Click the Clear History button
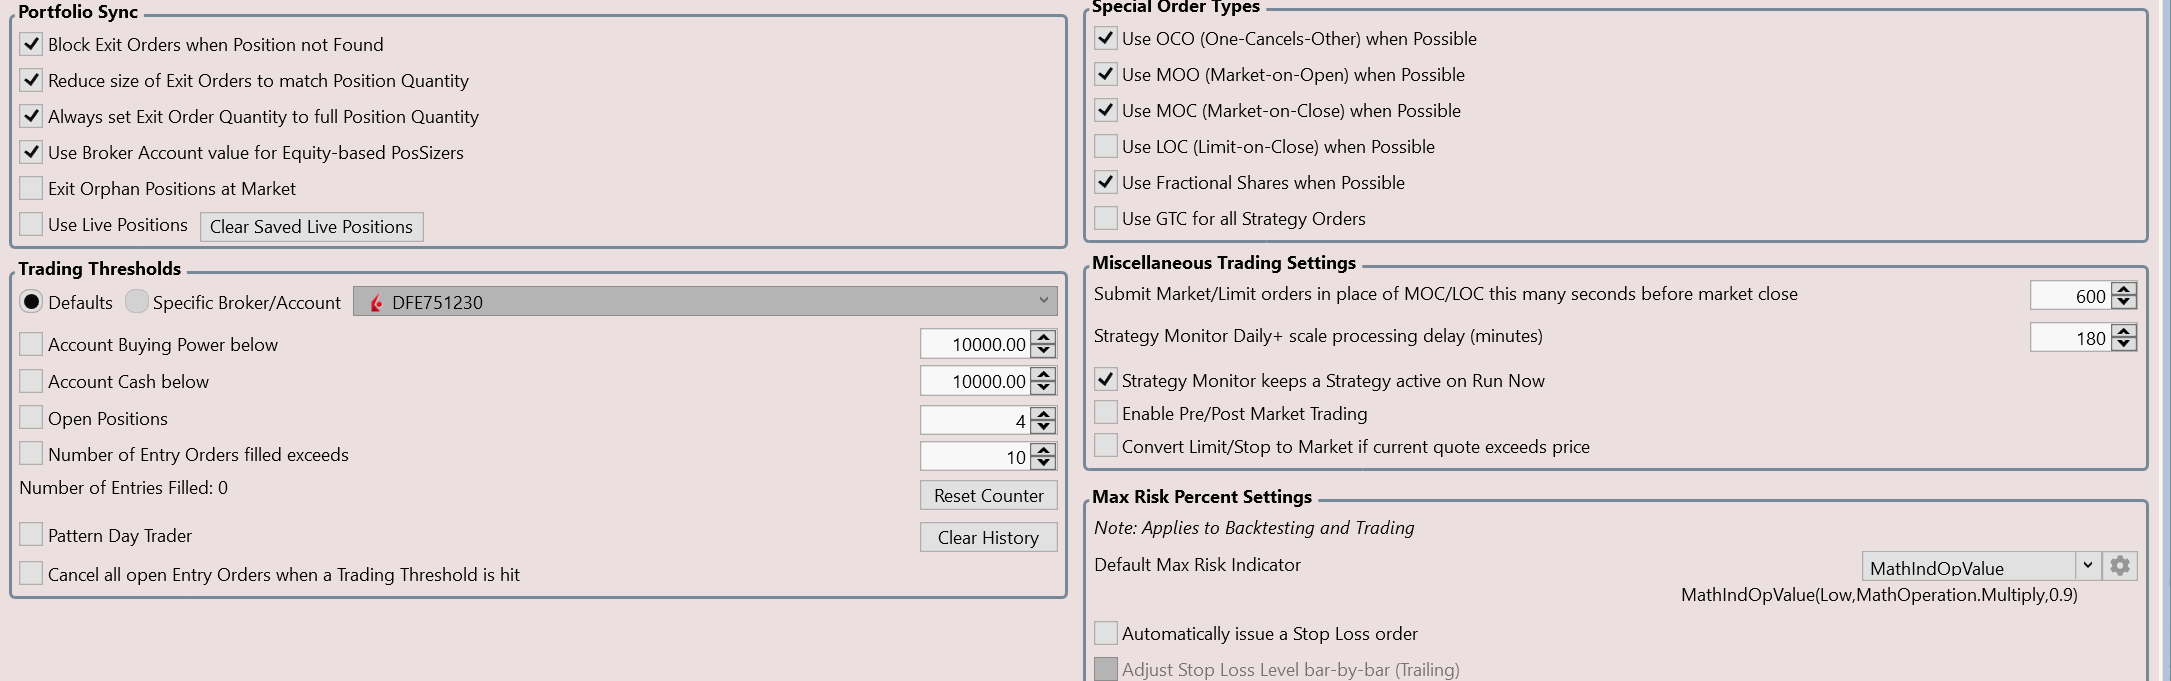This screenshot has height=681, width=2171. pyautogui.click(x=987, y=538)
